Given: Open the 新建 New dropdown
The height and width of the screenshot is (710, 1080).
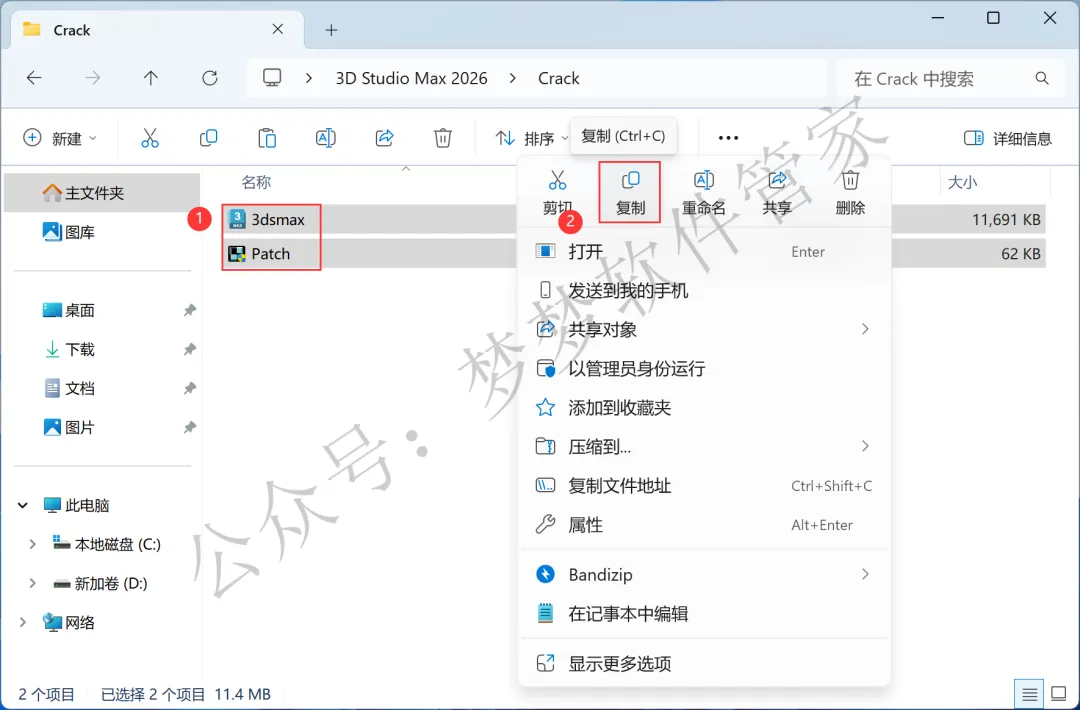Looking at the screenshot, I should [60, 138].
